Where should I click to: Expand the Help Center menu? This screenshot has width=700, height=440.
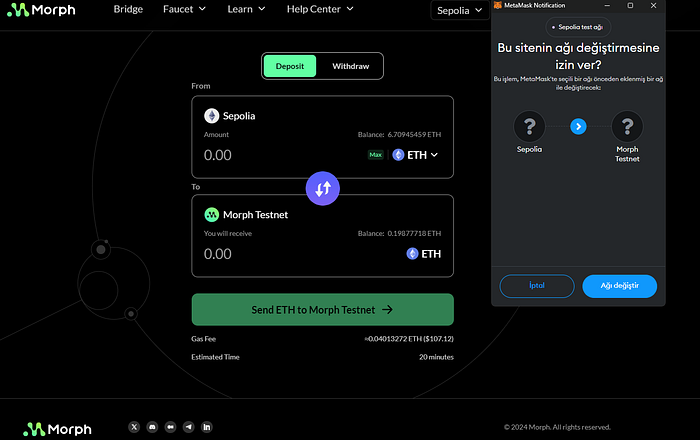coord(320,9)
